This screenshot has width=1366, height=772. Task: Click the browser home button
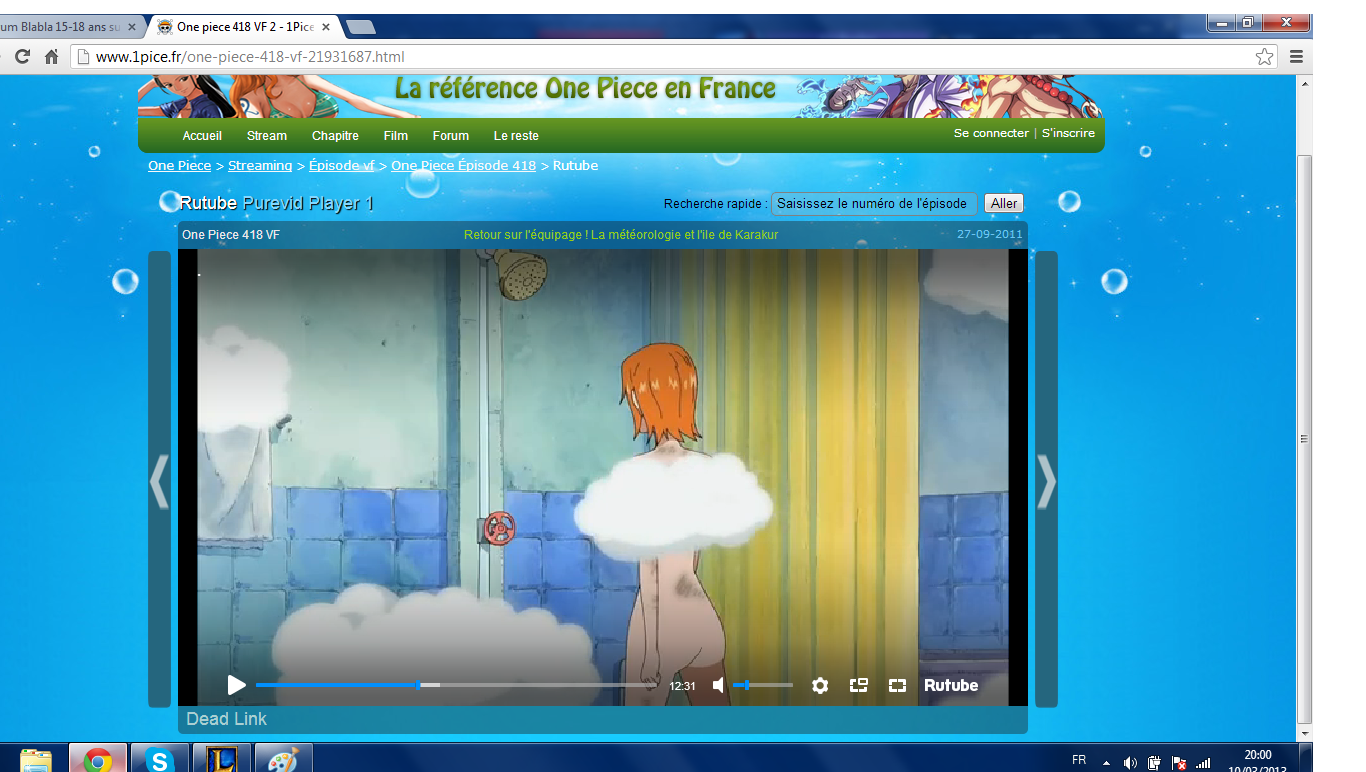point(51,57)
